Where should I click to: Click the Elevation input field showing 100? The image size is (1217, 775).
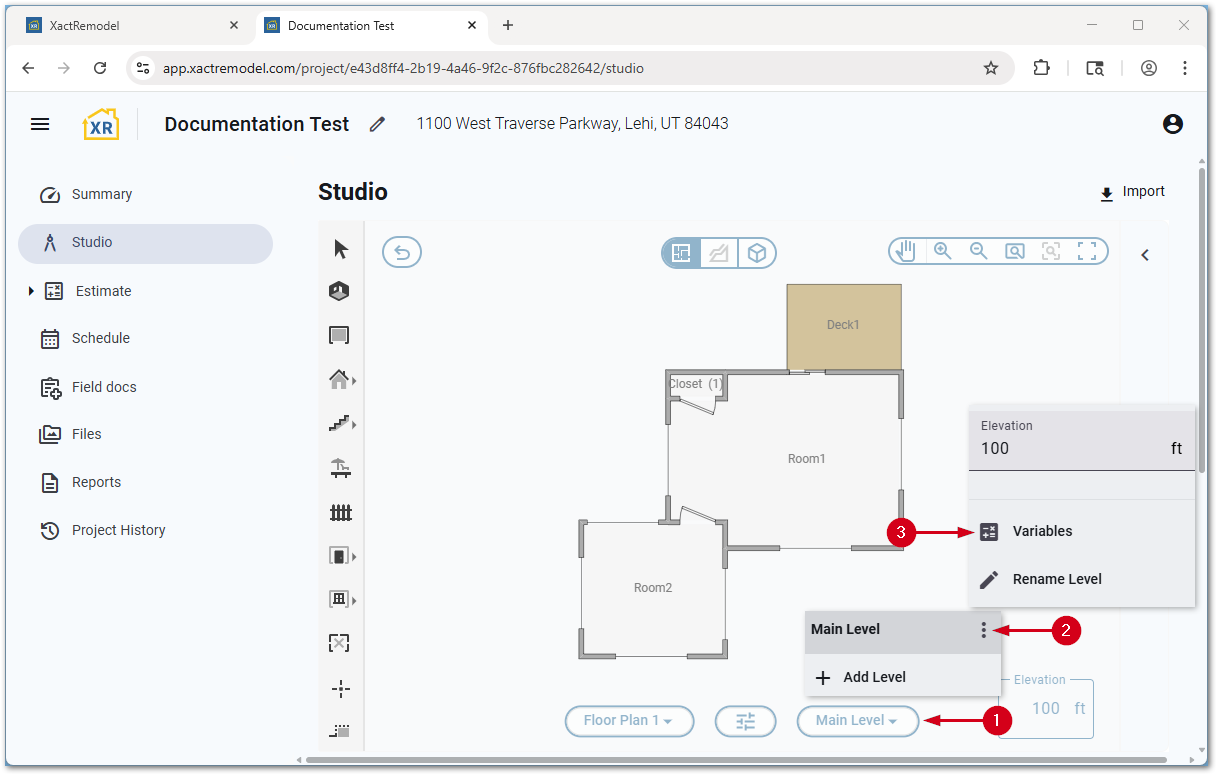tap(1070, 449)
